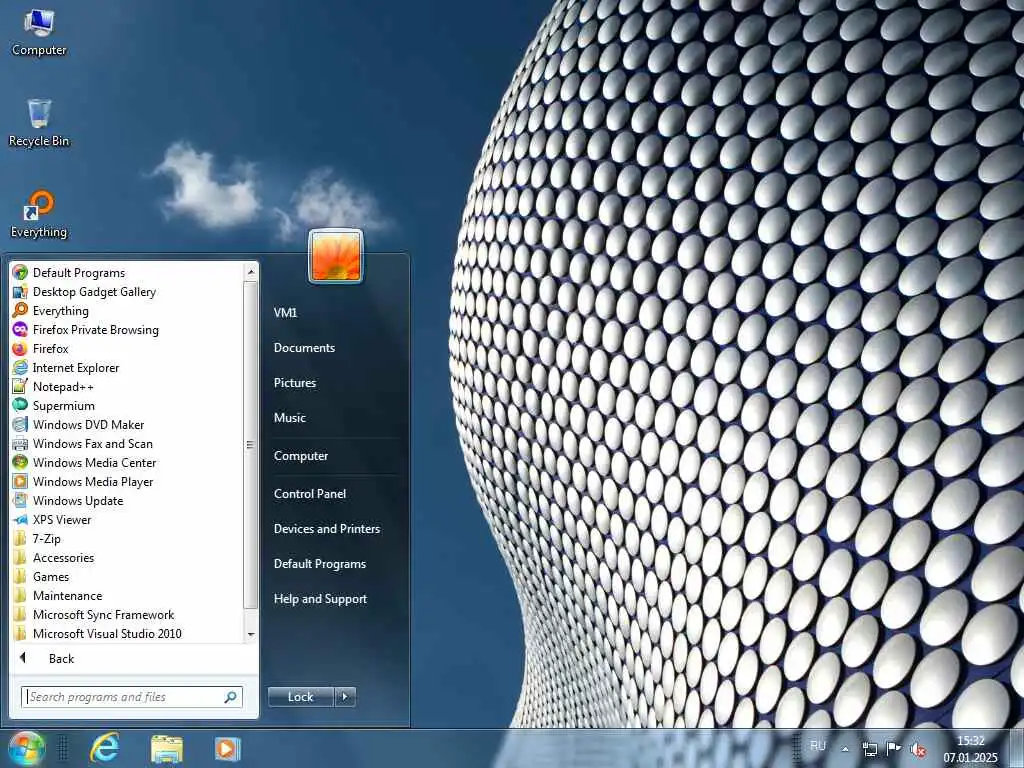1024x768 pixels.
Task: Open the Default Programs icon in program list
Action: coord(20,272)
